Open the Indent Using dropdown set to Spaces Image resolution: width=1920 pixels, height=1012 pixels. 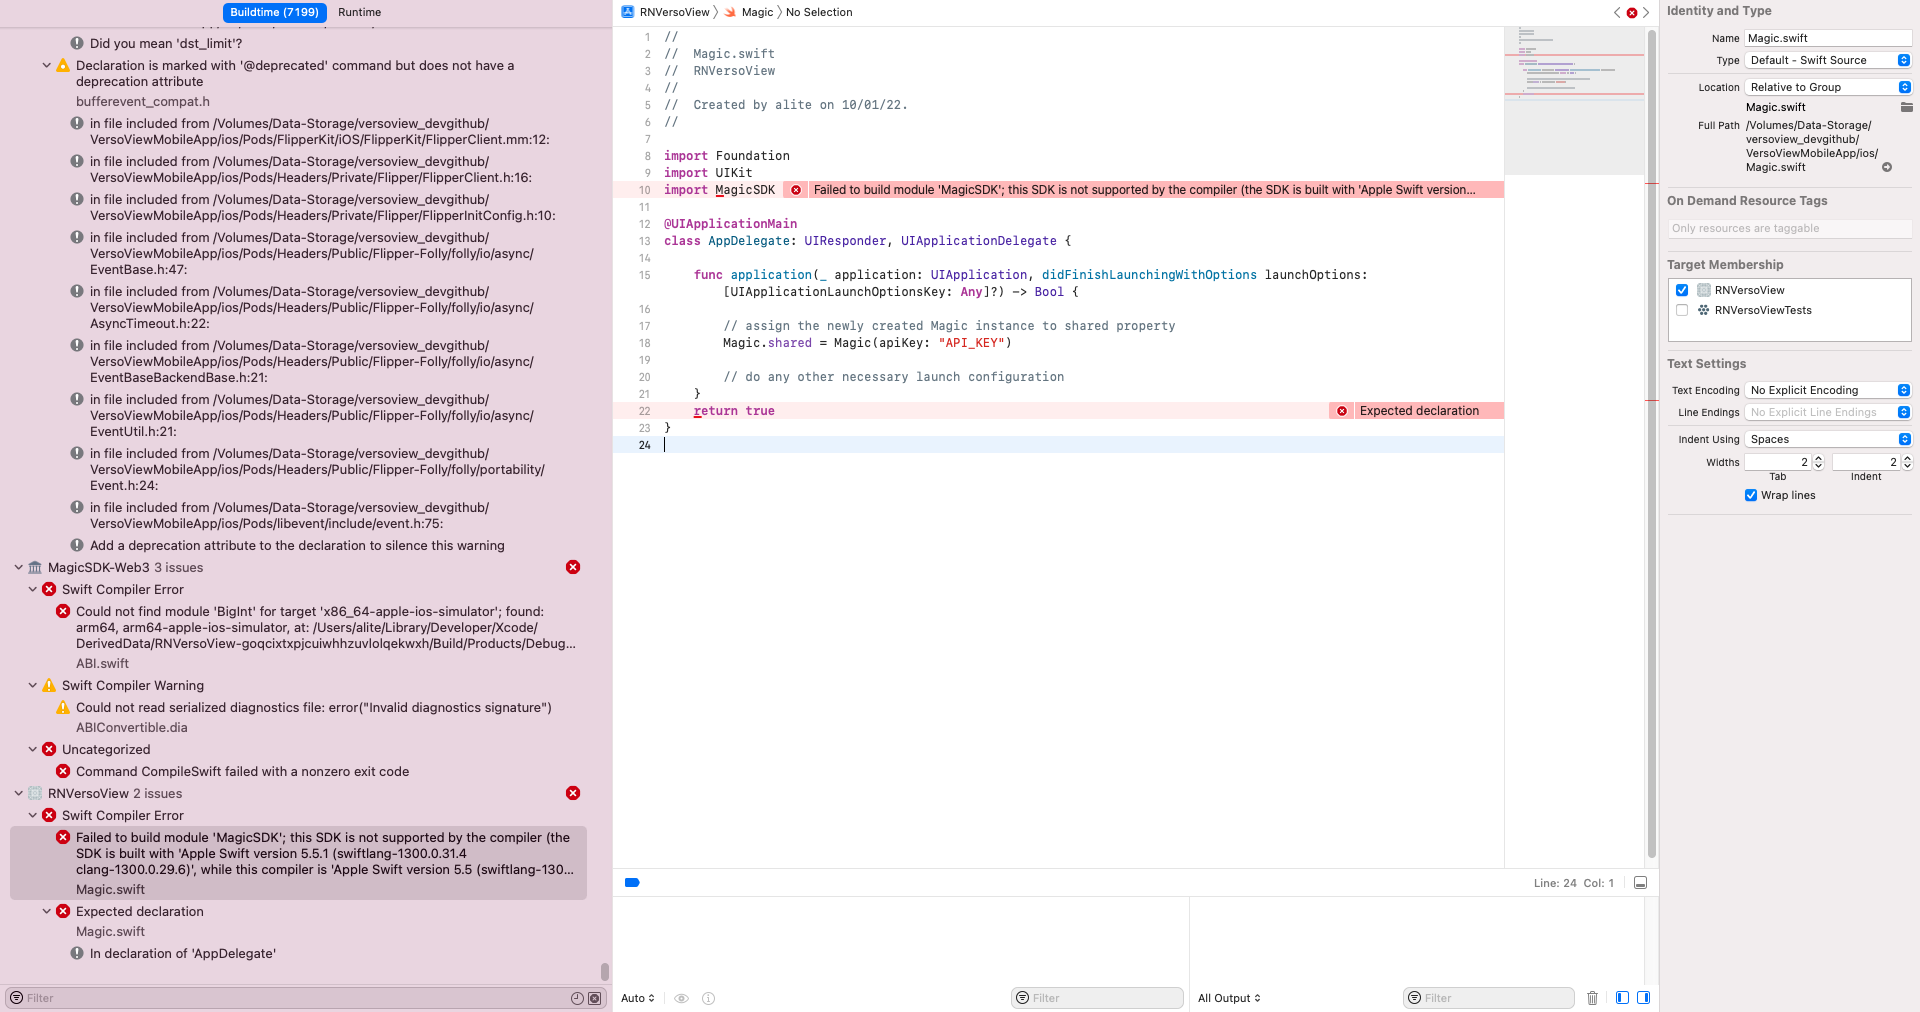[x=1827, y=439]
